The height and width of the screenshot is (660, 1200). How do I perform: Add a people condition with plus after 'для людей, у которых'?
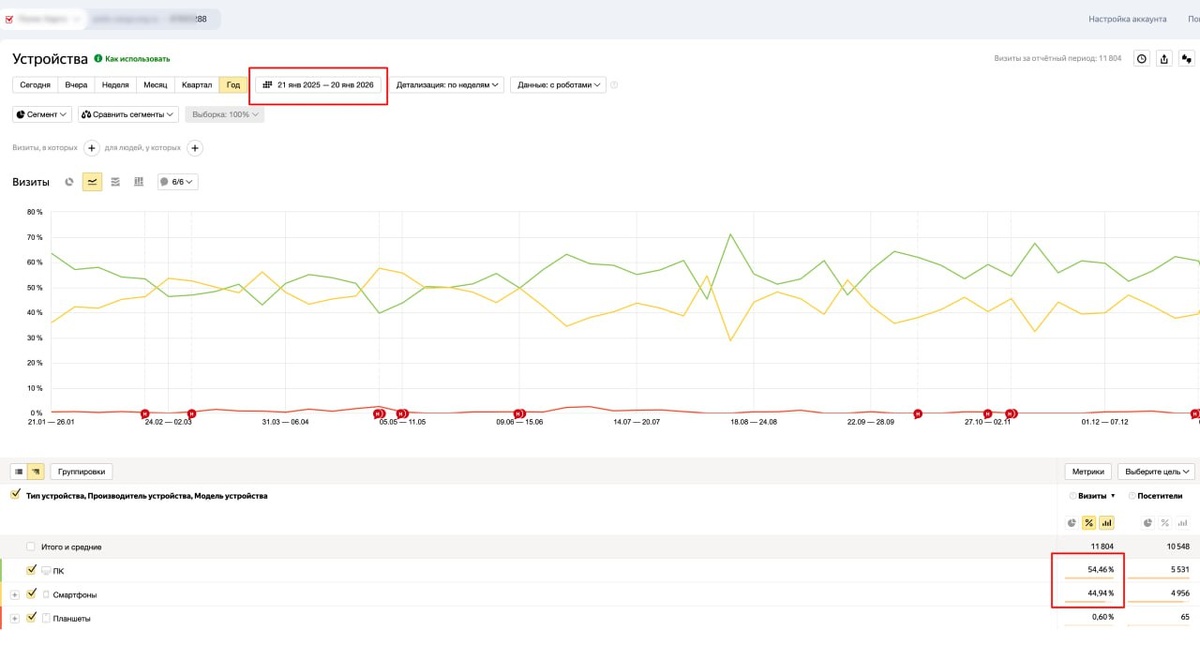(x=195, y=148)
